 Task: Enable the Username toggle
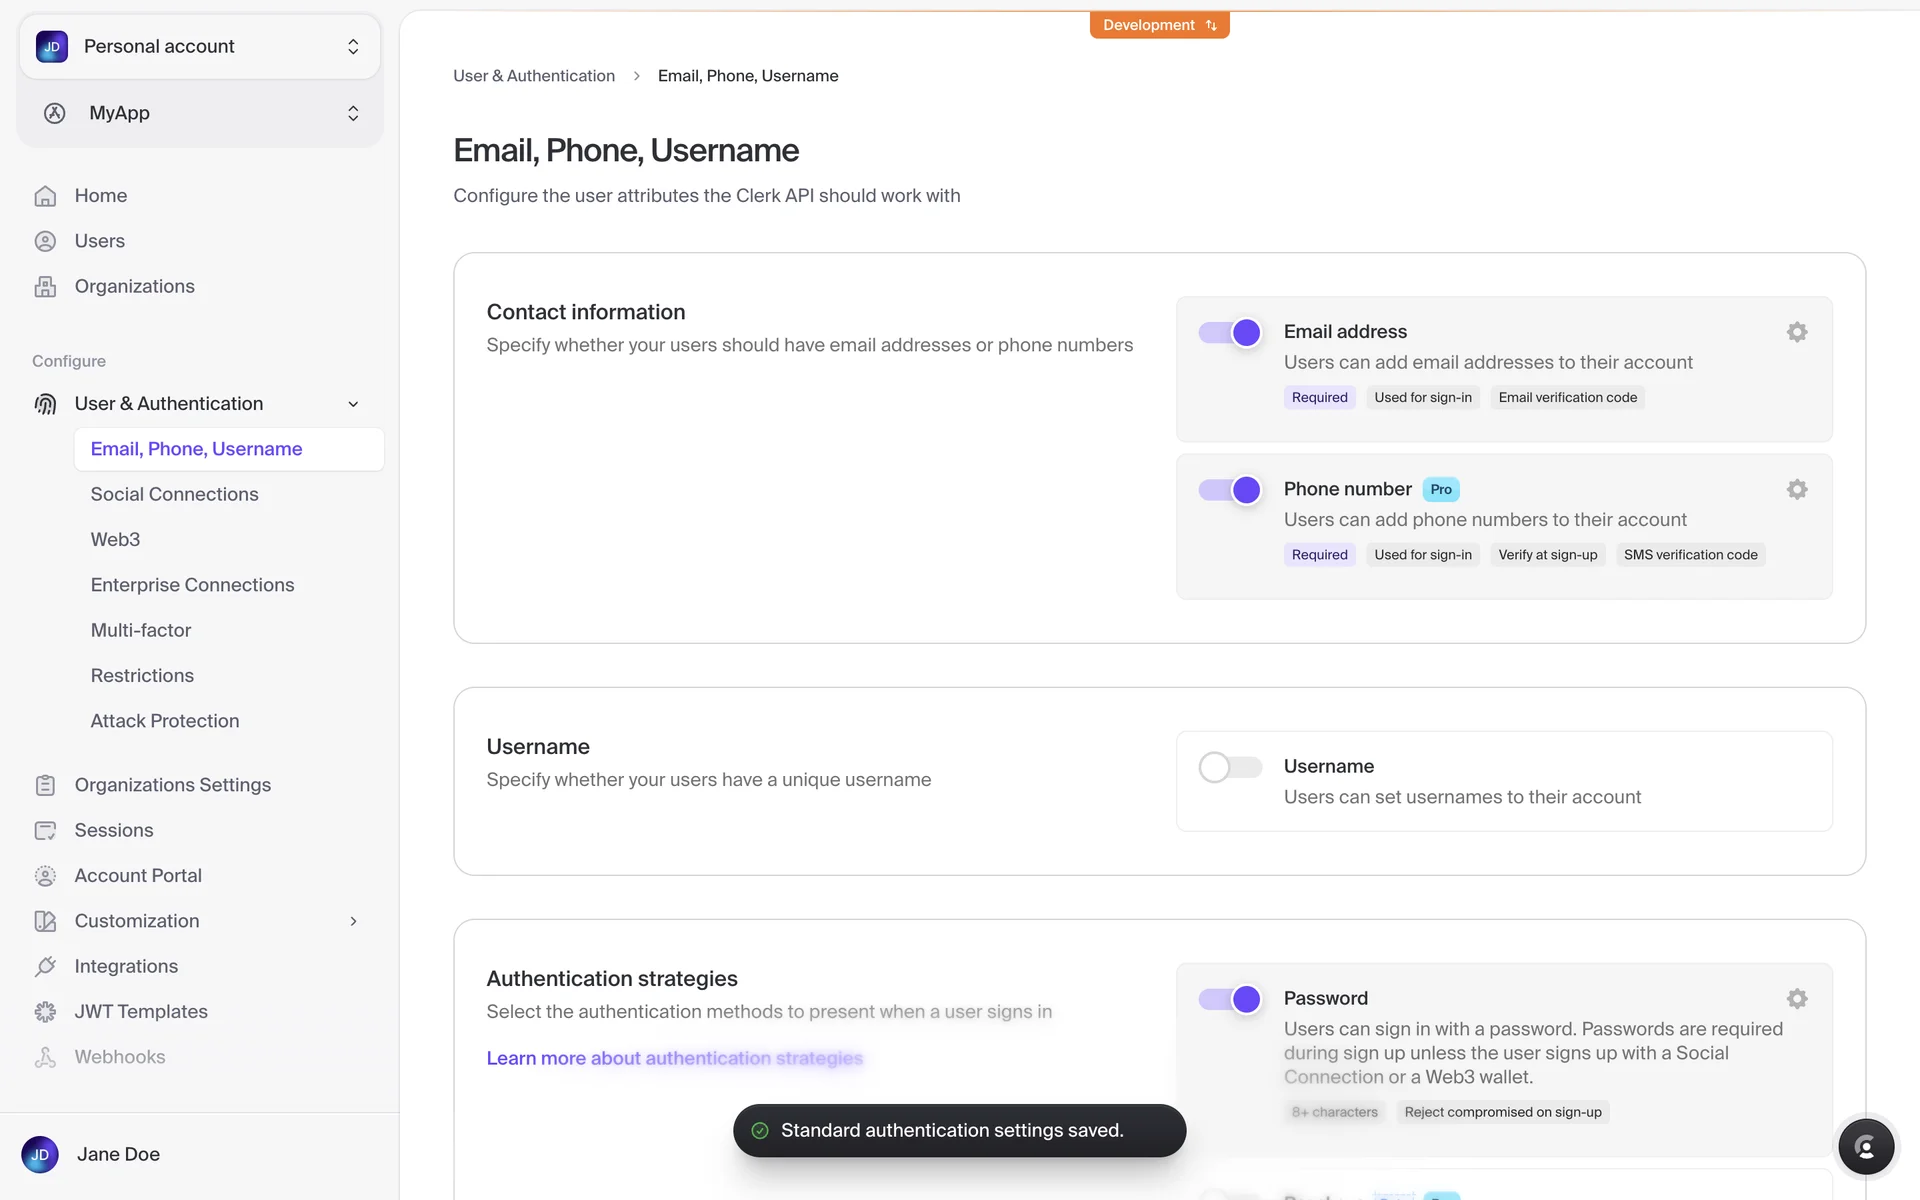coord(1231,767)
